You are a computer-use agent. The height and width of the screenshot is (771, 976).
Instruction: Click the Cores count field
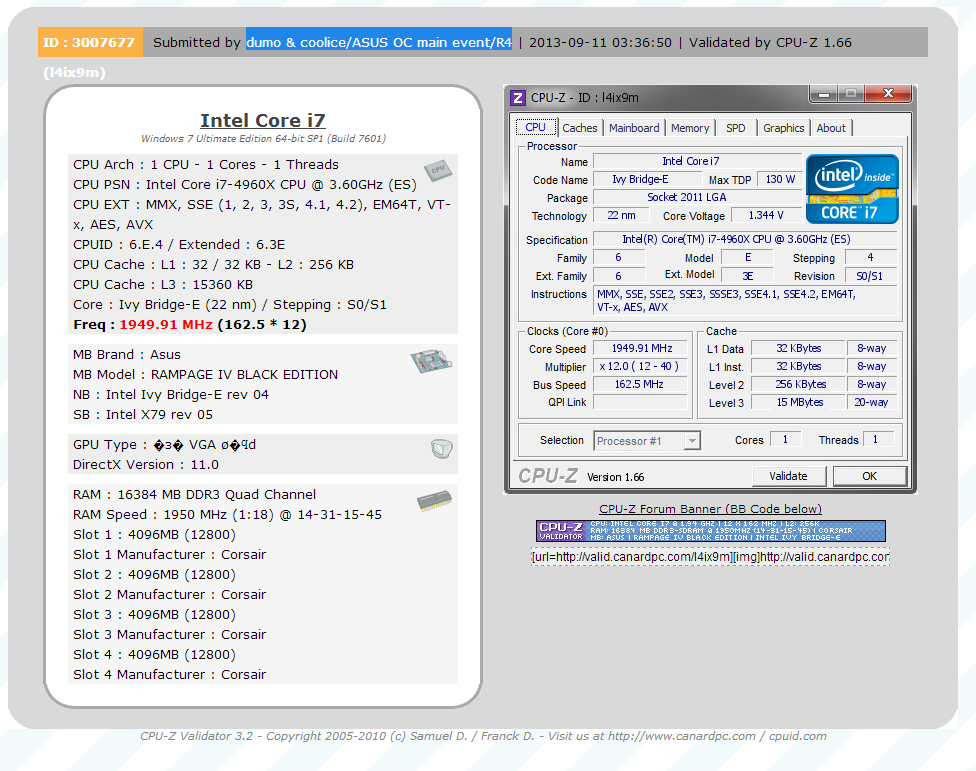click(786, 439)
